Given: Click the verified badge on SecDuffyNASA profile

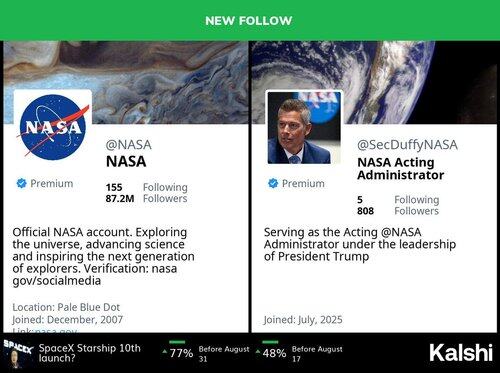Looking at the screenshot, I should (273, 183).
